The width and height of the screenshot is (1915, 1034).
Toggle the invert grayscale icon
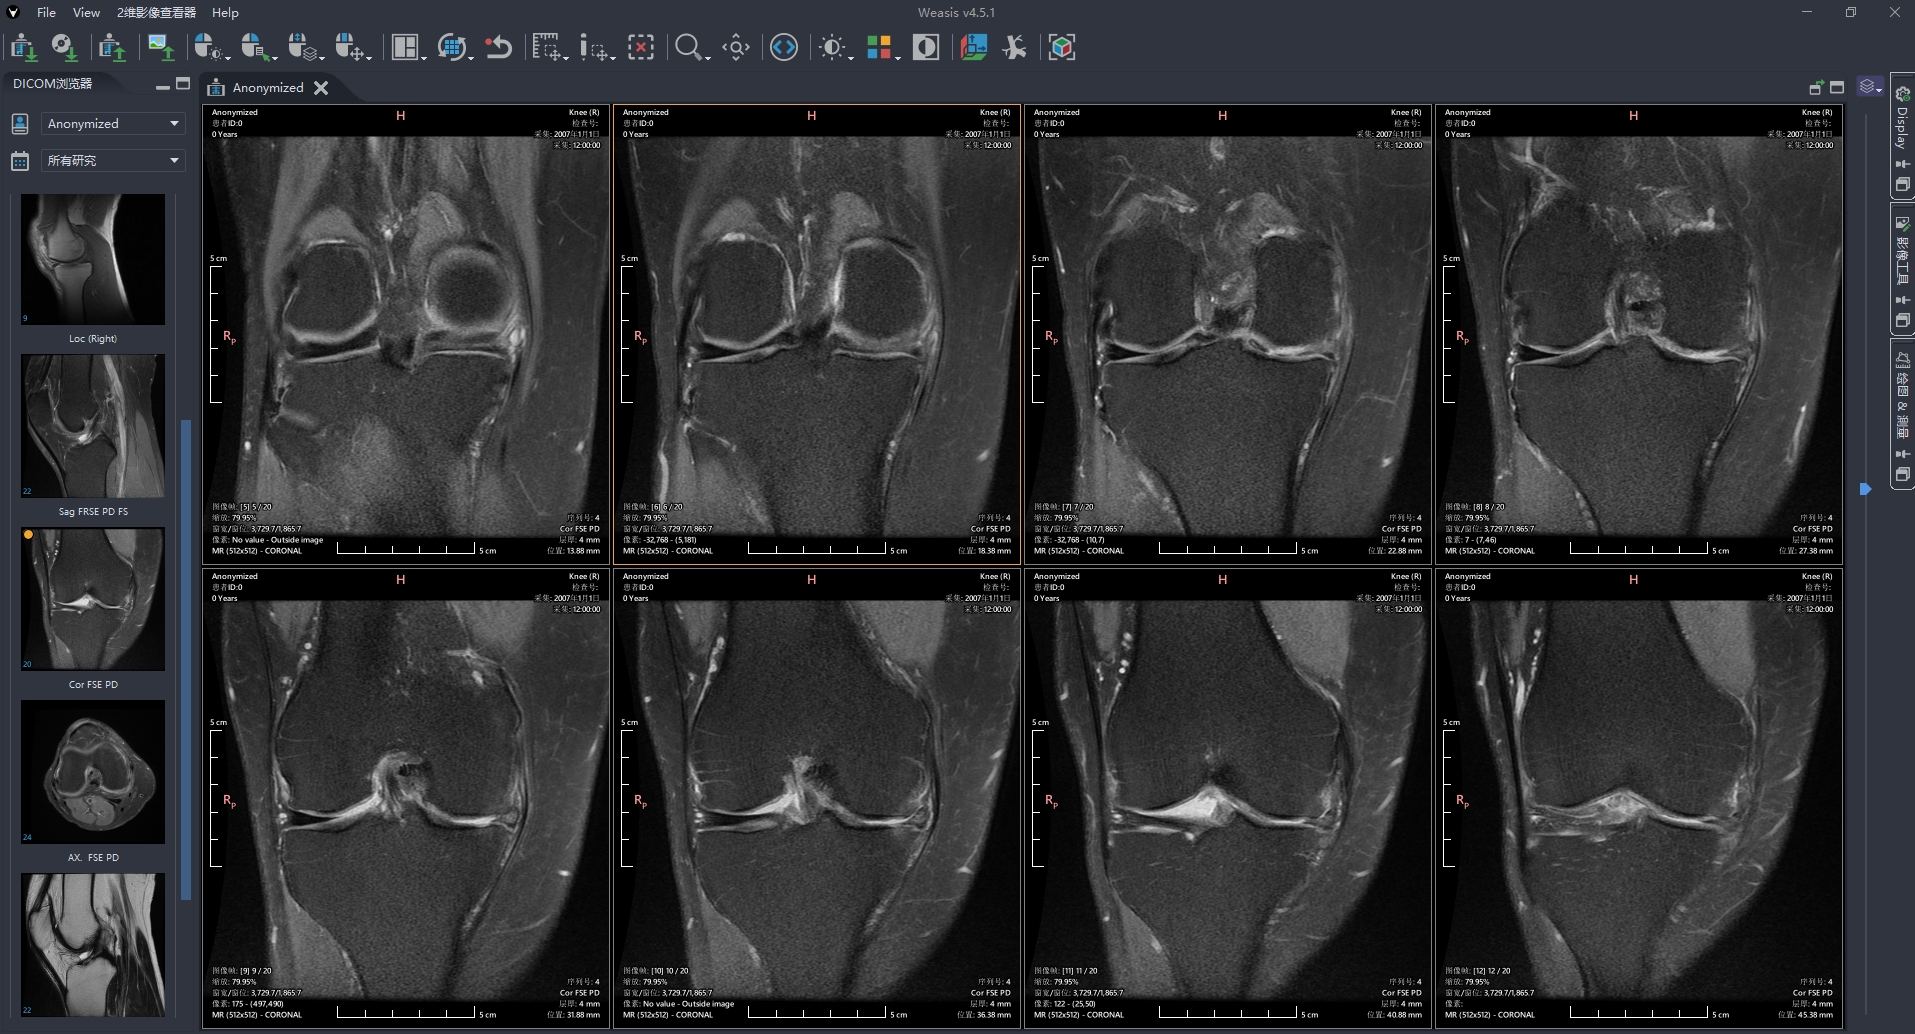(x=926, y=47)
